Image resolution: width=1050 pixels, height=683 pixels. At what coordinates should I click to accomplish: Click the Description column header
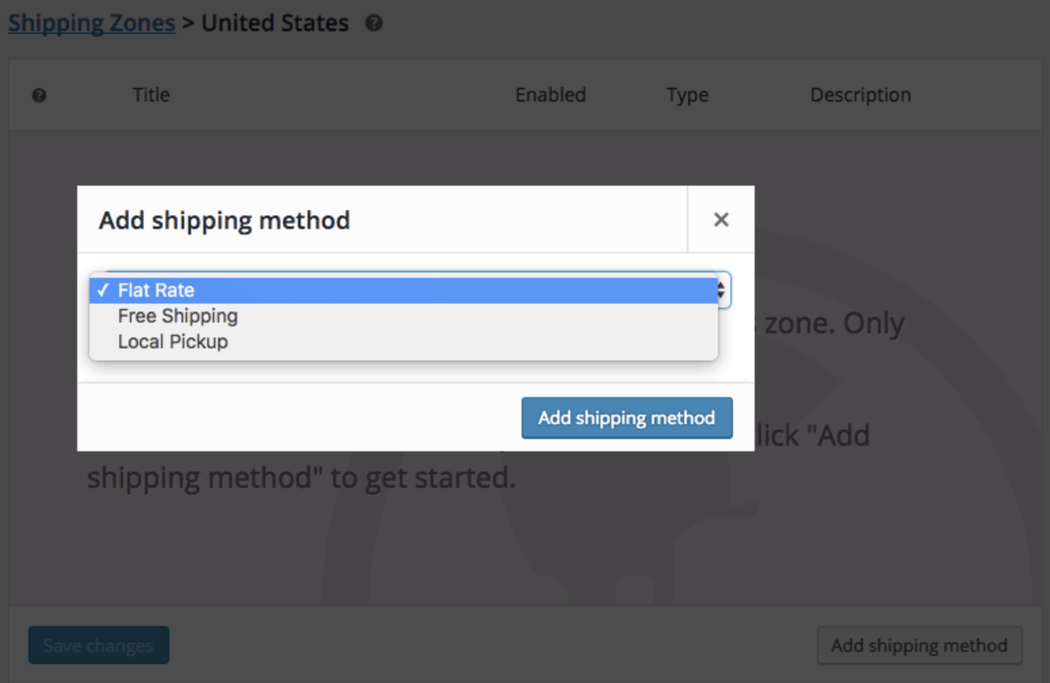click(x=860, y=95)
